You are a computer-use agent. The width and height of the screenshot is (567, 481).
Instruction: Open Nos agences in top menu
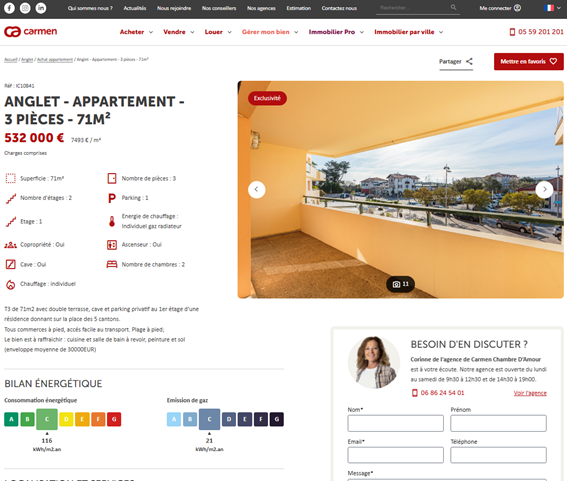[261, 8]
